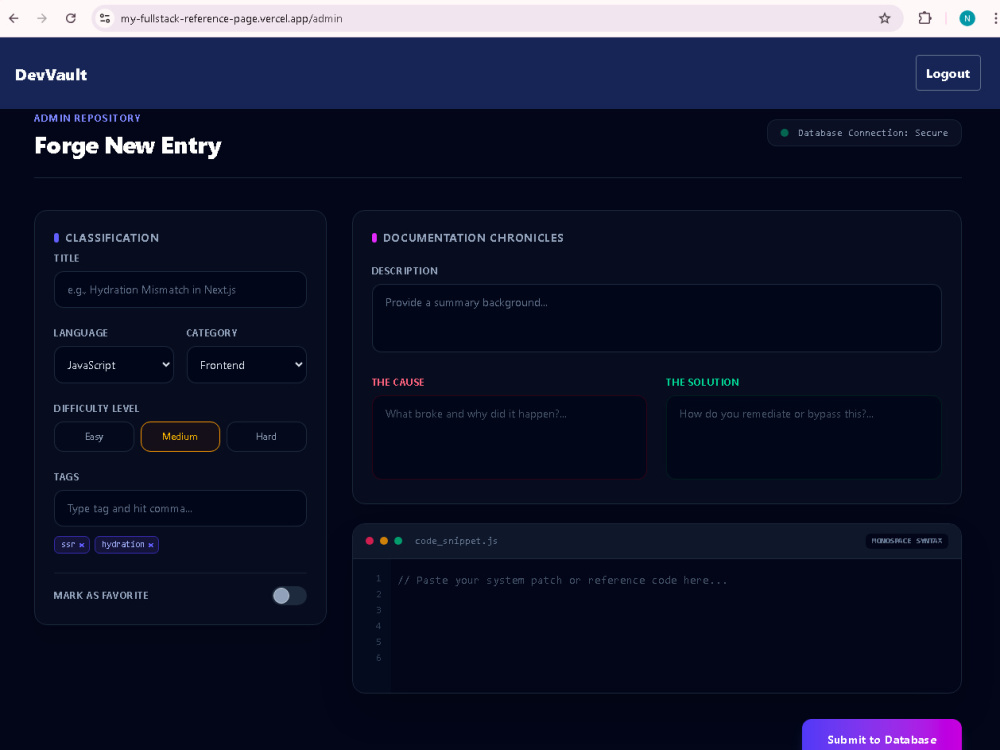This screenshot has height=750, width=1000.
Task: Click into The Cause text area
Action: (x=510, y=437)
